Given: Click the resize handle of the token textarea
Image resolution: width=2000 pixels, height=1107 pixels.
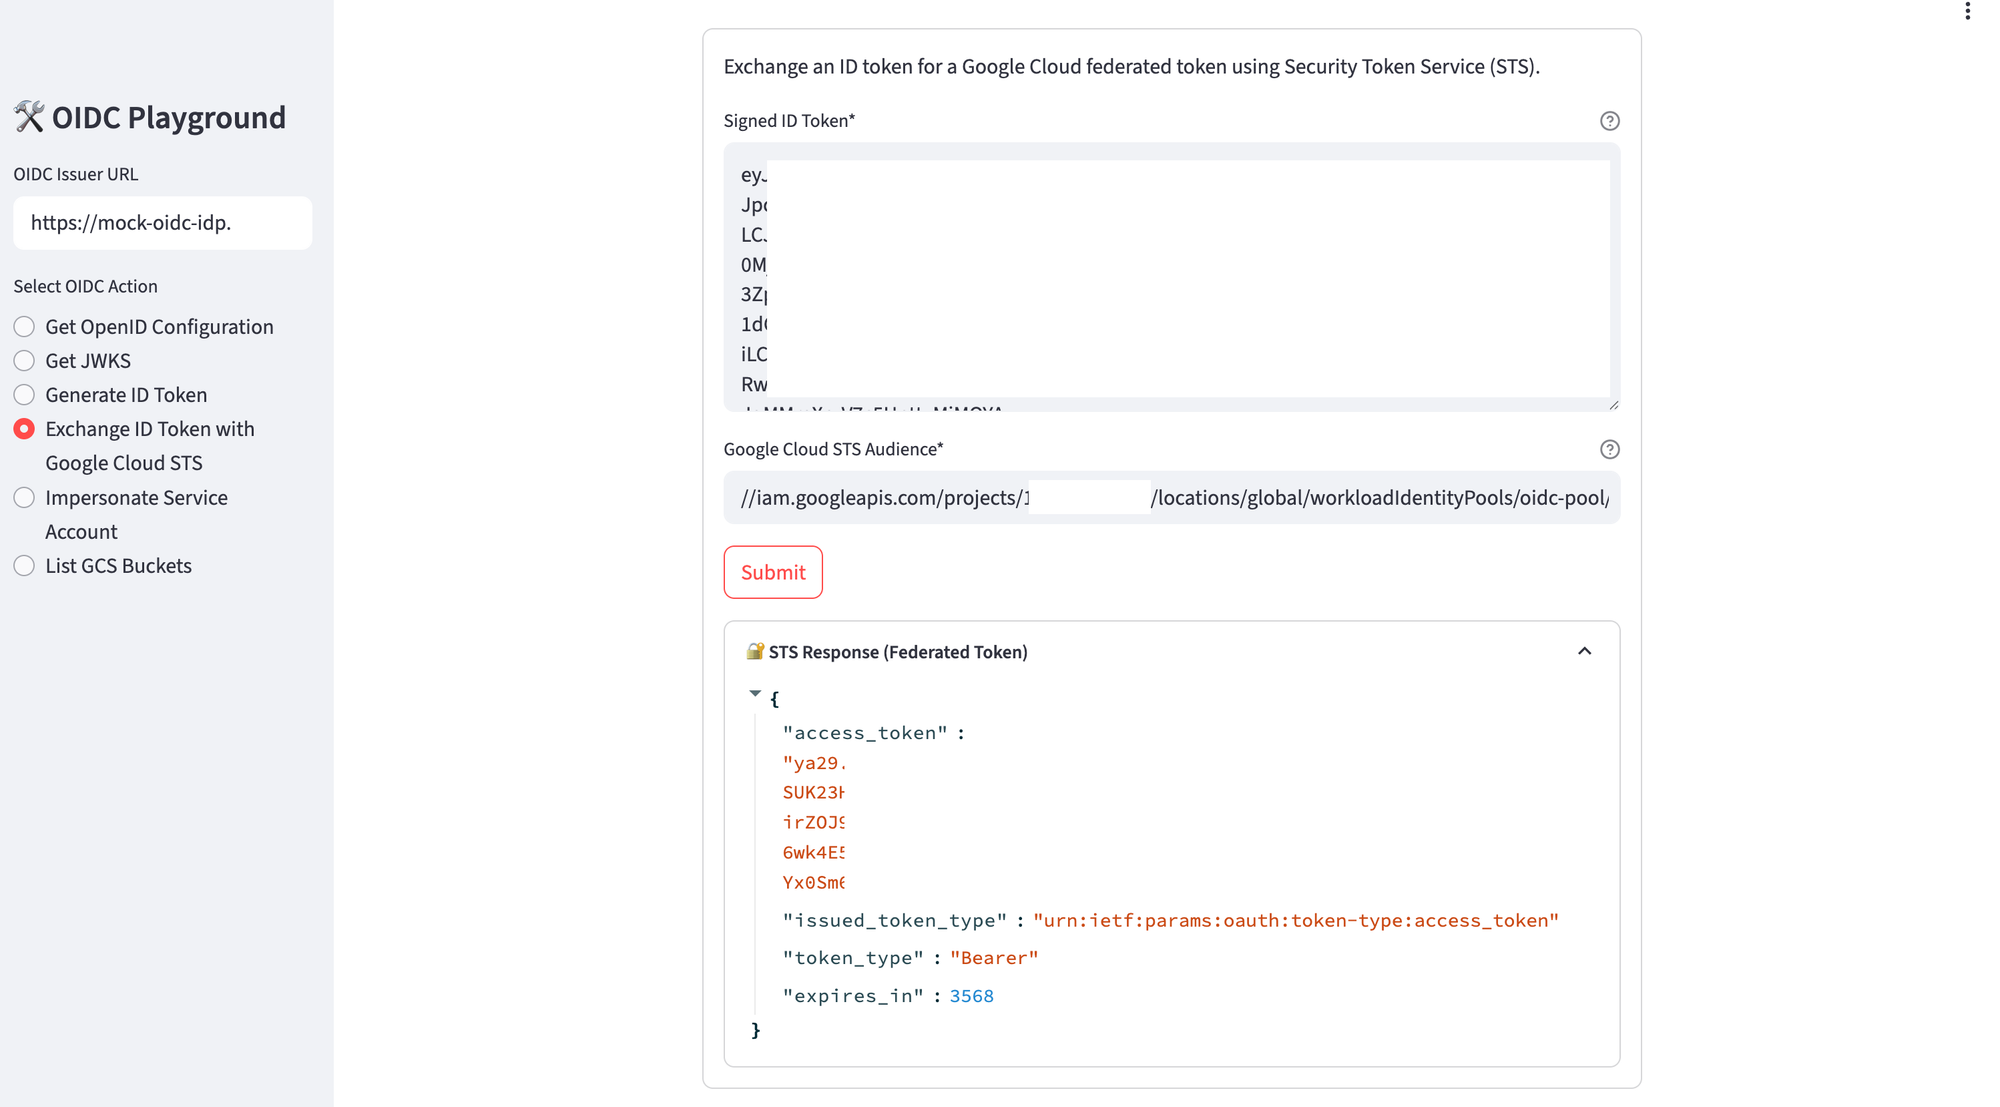Looking at the screenshot, I should pyautogui.click(x=1614, y=403).
